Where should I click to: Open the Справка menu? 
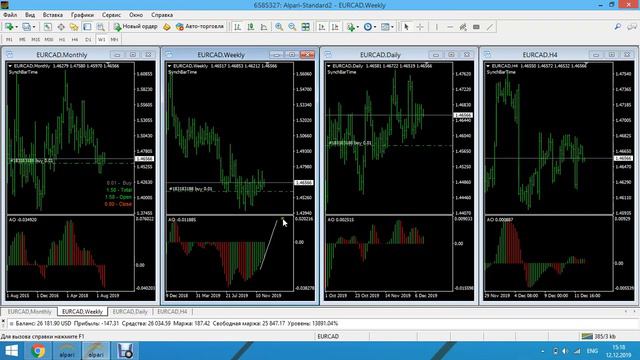tap(162, 15)
